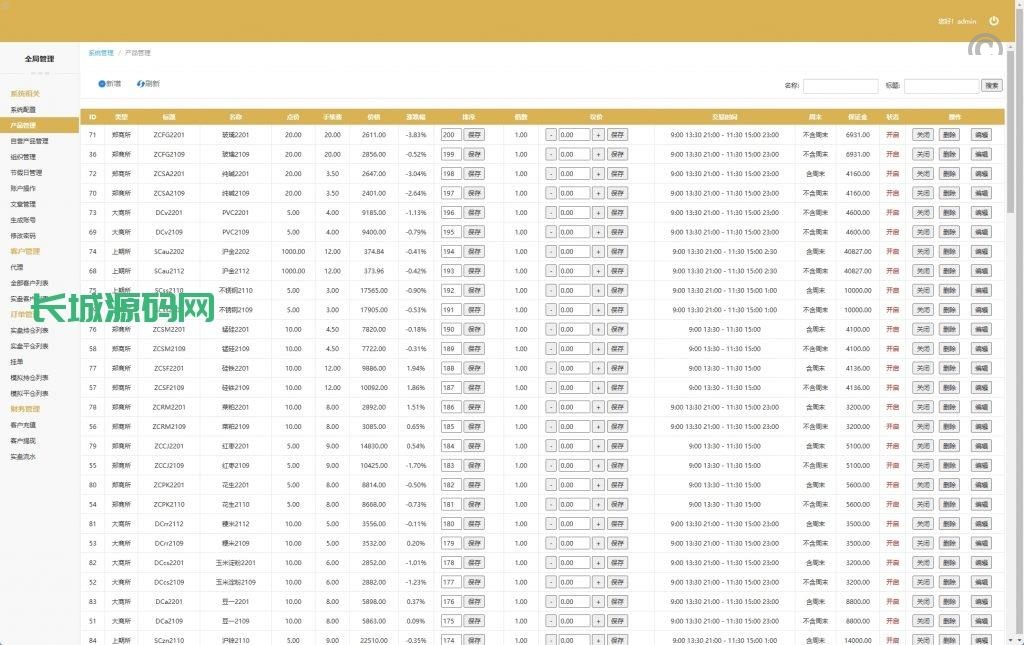Viewport: 1024px width, 645px height.
Task: Select 节假日管理 sidebar menu item
Action: coord(26,173)
